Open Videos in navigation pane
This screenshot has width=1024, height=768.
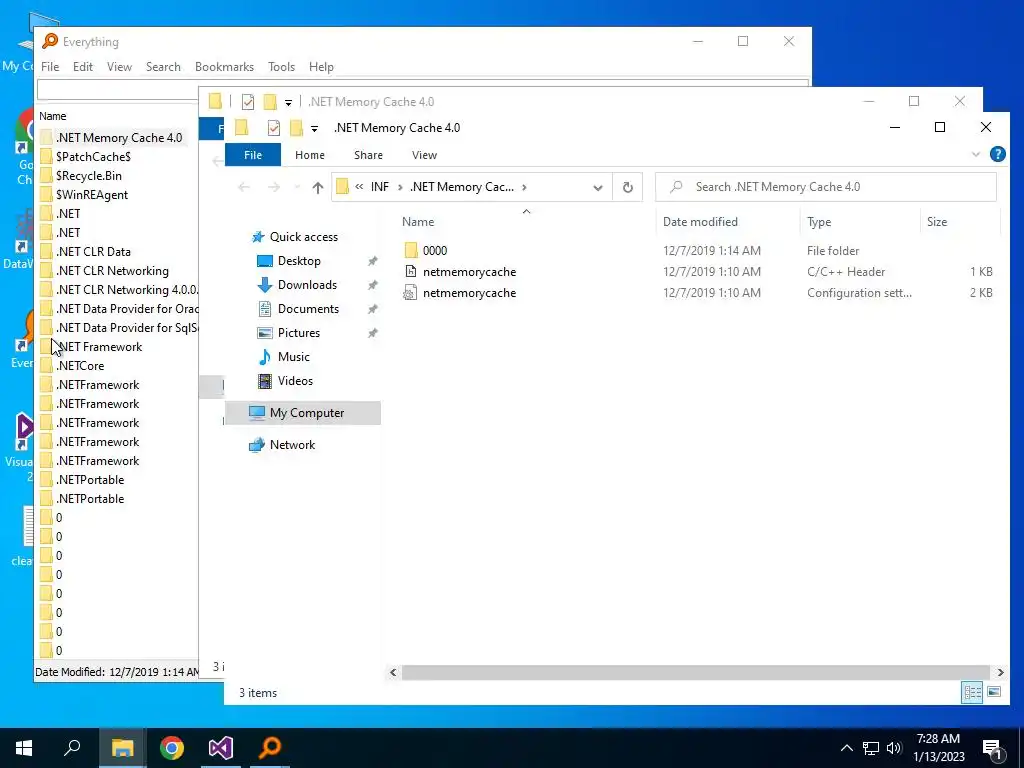pyautogui.click(x=295, y=381)
